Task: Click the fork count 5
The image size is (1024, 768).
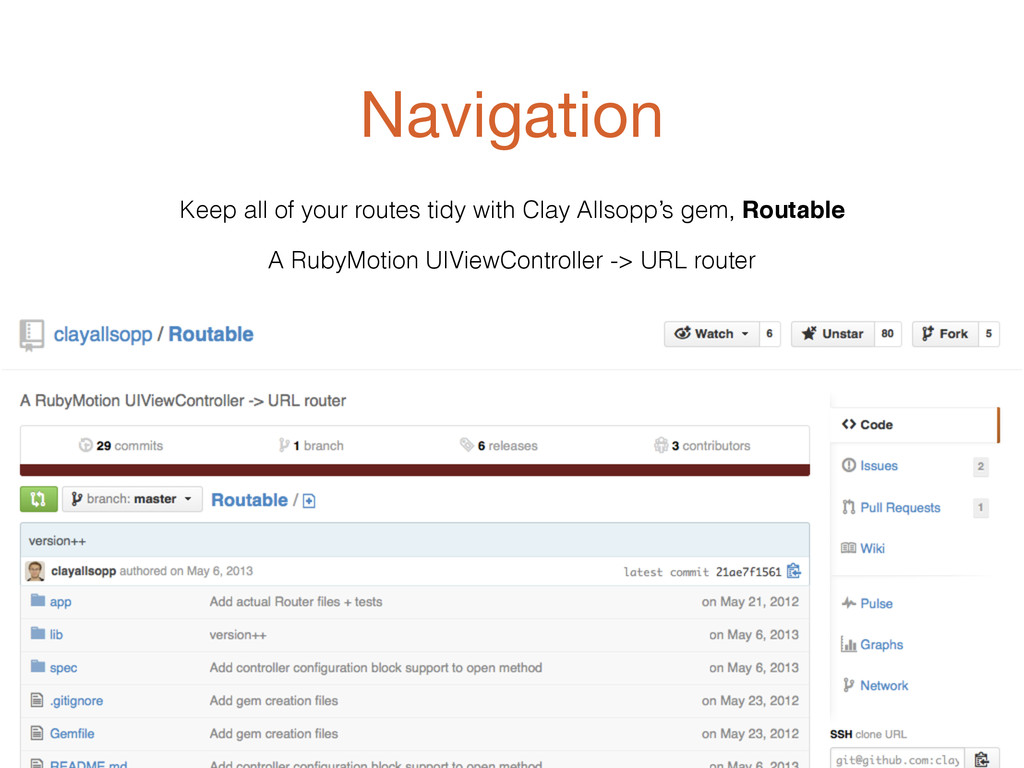Action: coord(989,334)
